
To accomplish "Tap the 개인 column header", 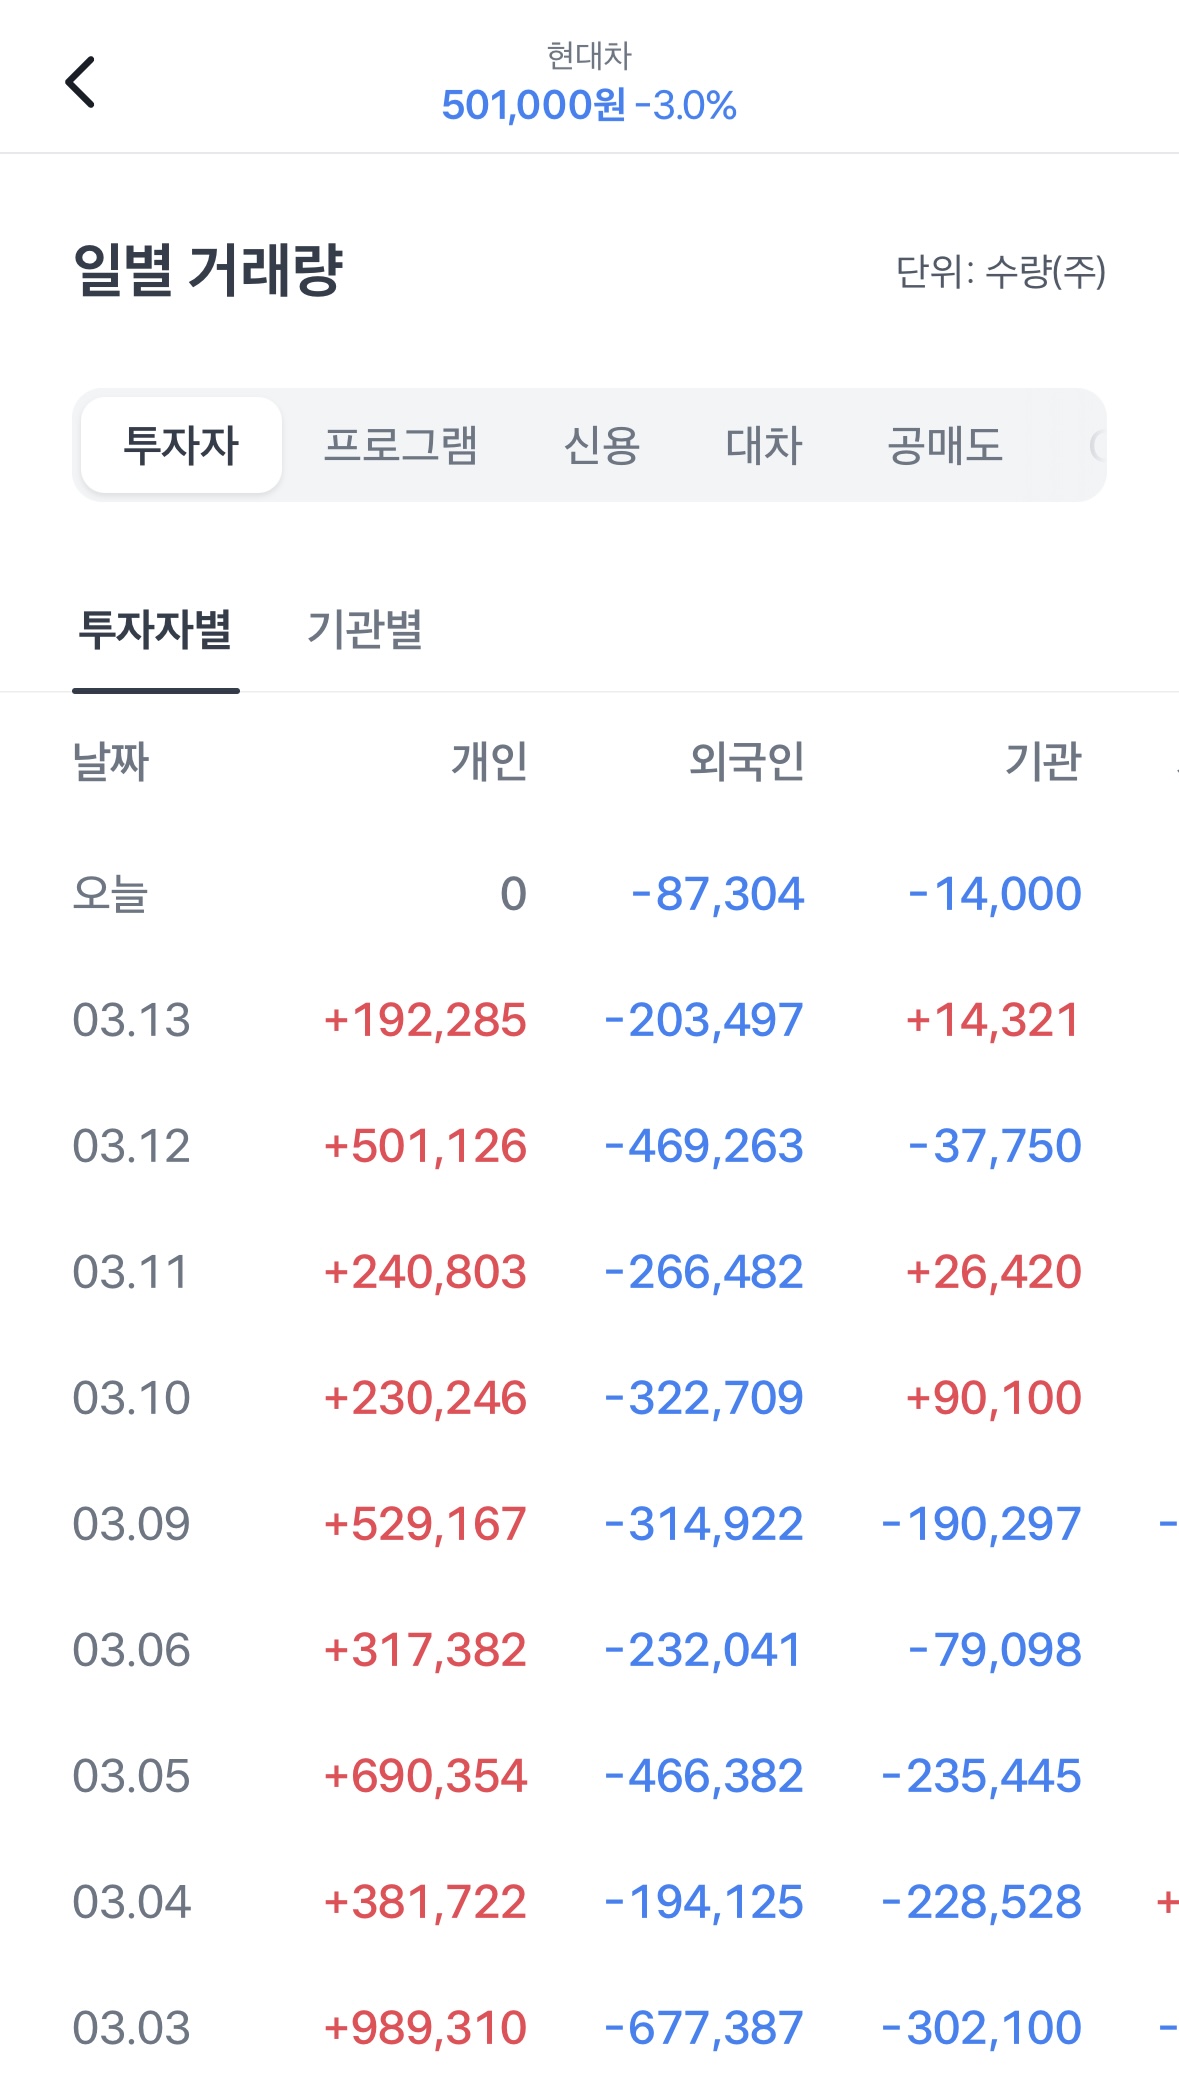I will 489,762.
